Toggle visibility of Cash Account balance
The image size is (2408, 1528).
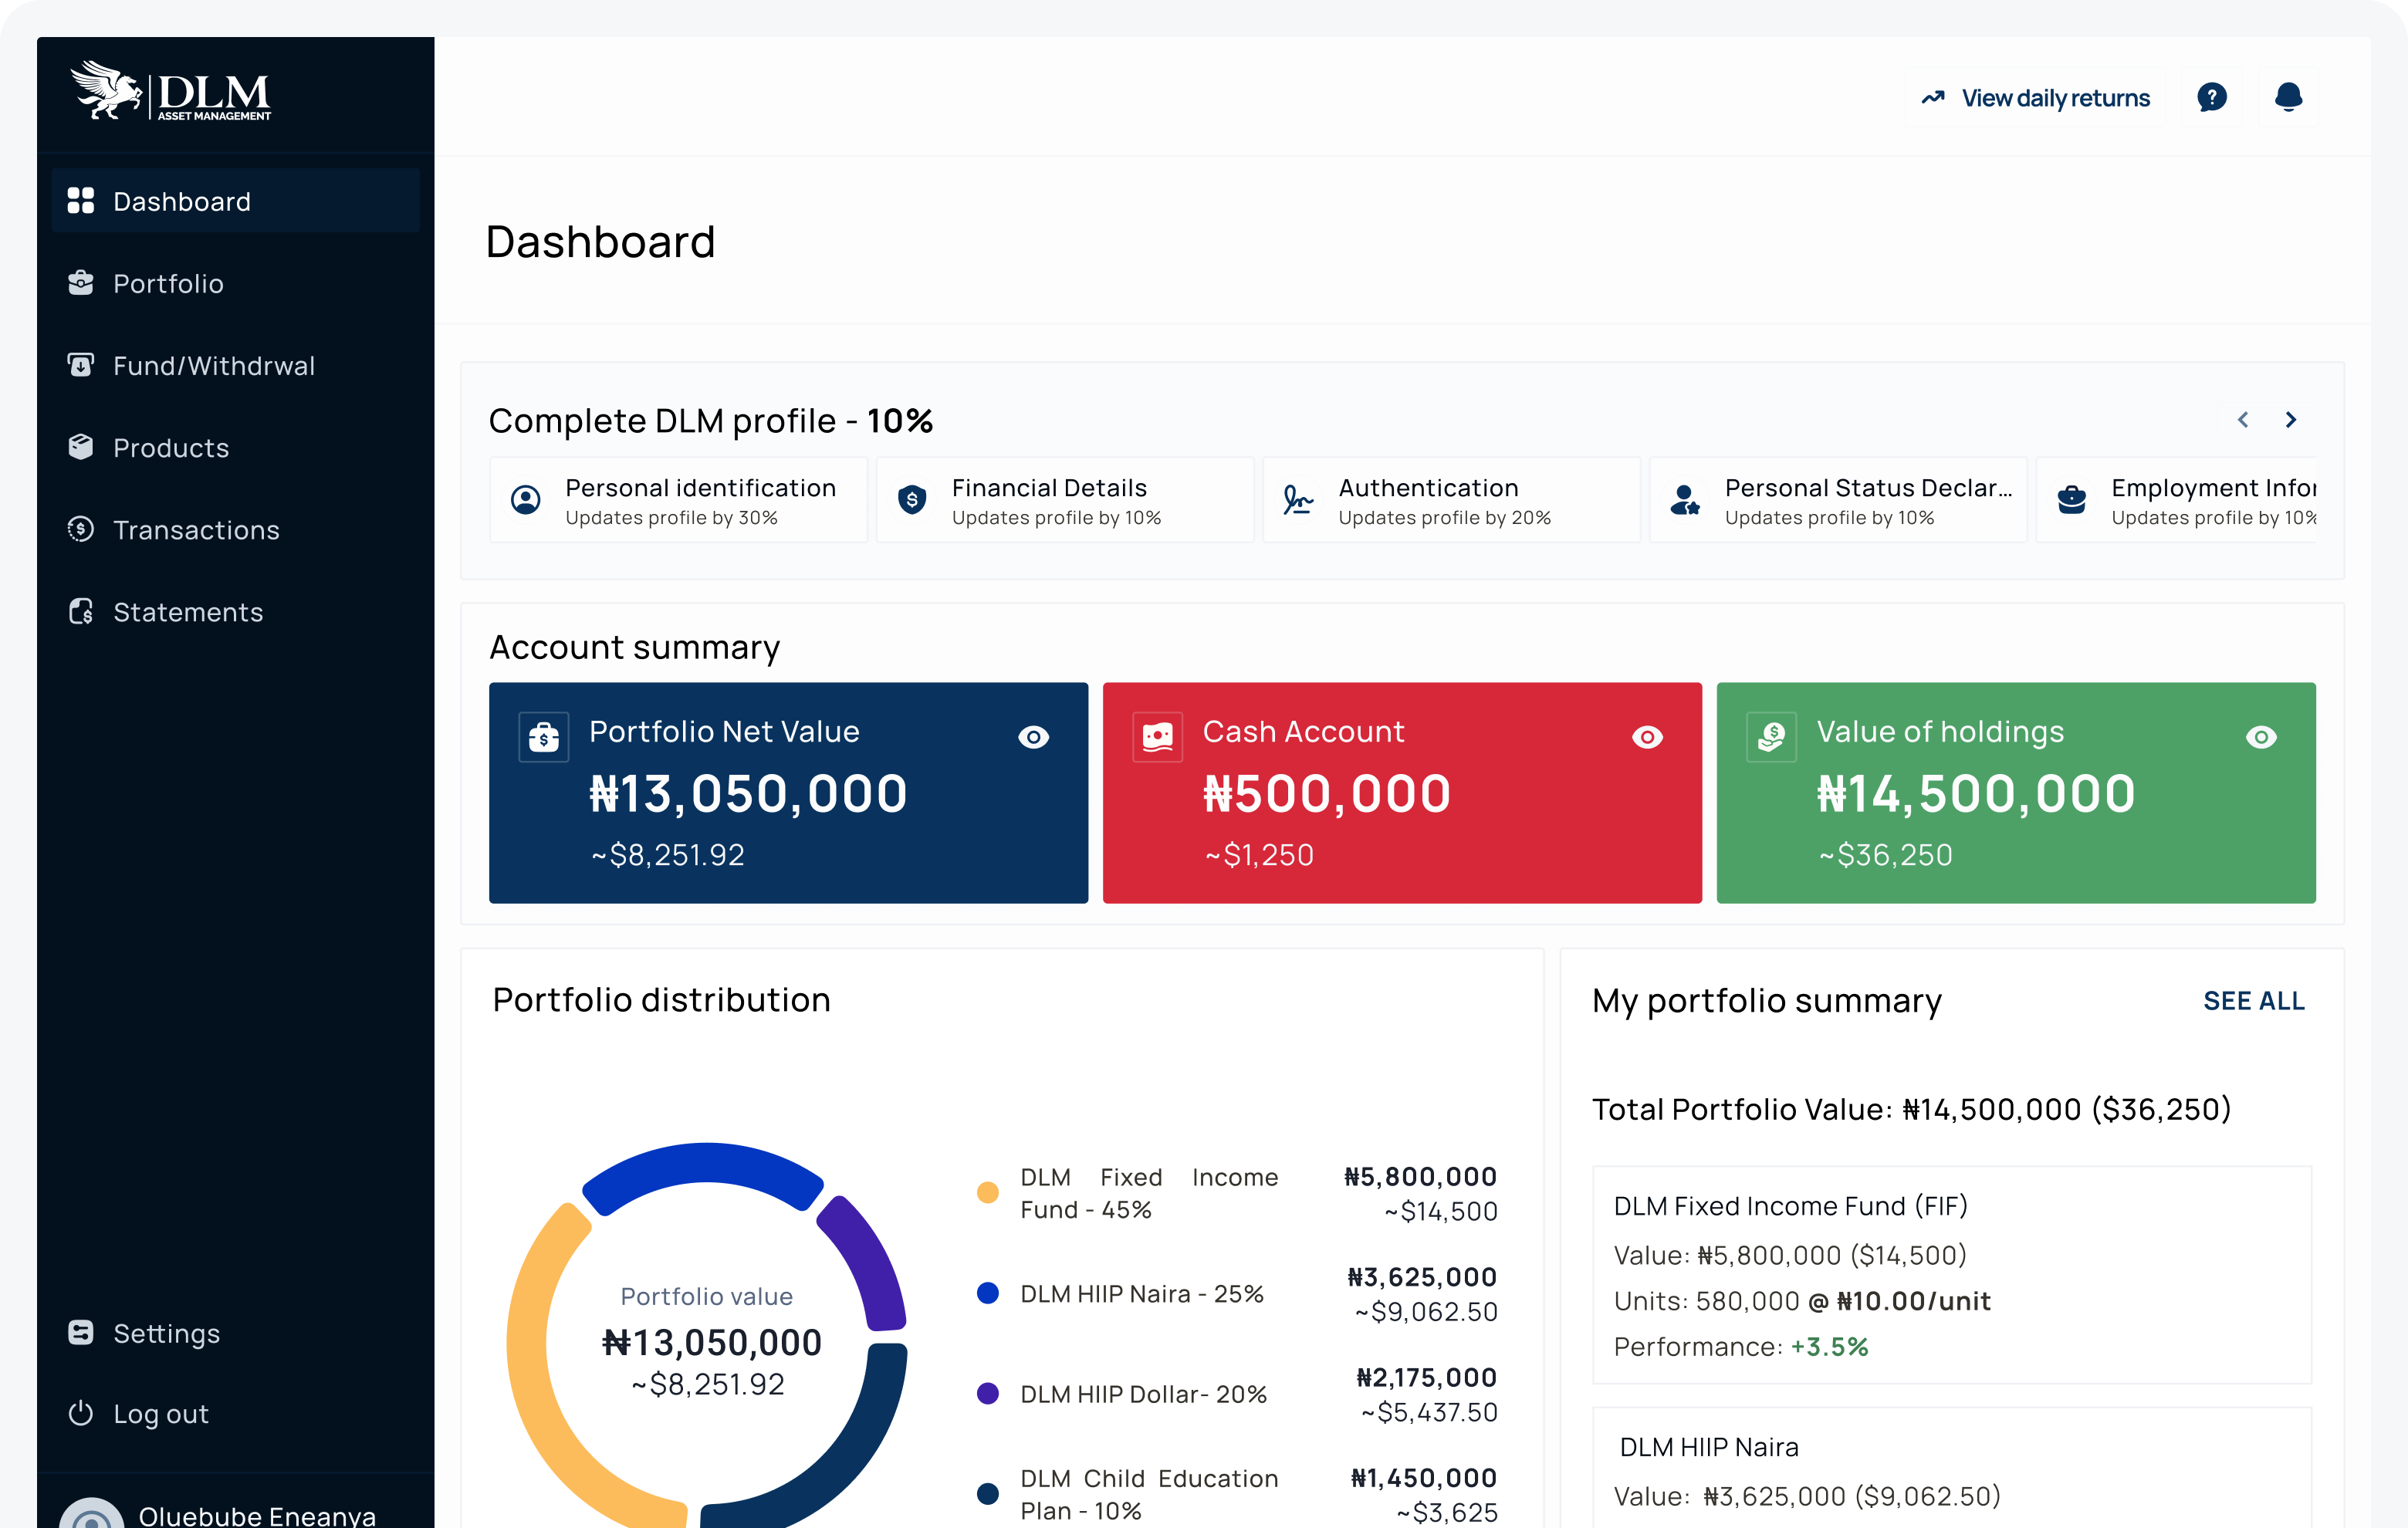point(1648,737)
